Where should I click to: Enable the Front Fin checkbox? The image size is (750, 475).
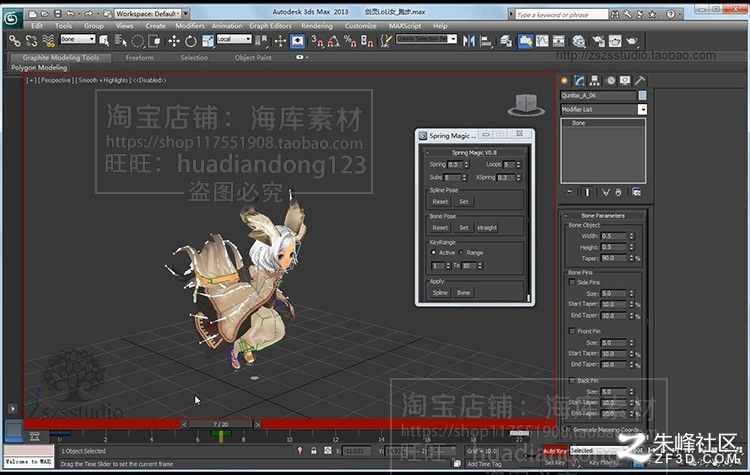(x=572, y=331)
